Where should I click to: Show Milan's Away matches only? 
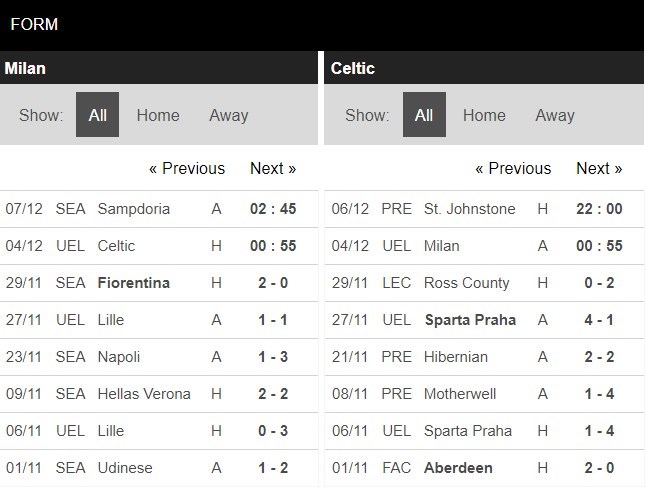pos(228,115)
